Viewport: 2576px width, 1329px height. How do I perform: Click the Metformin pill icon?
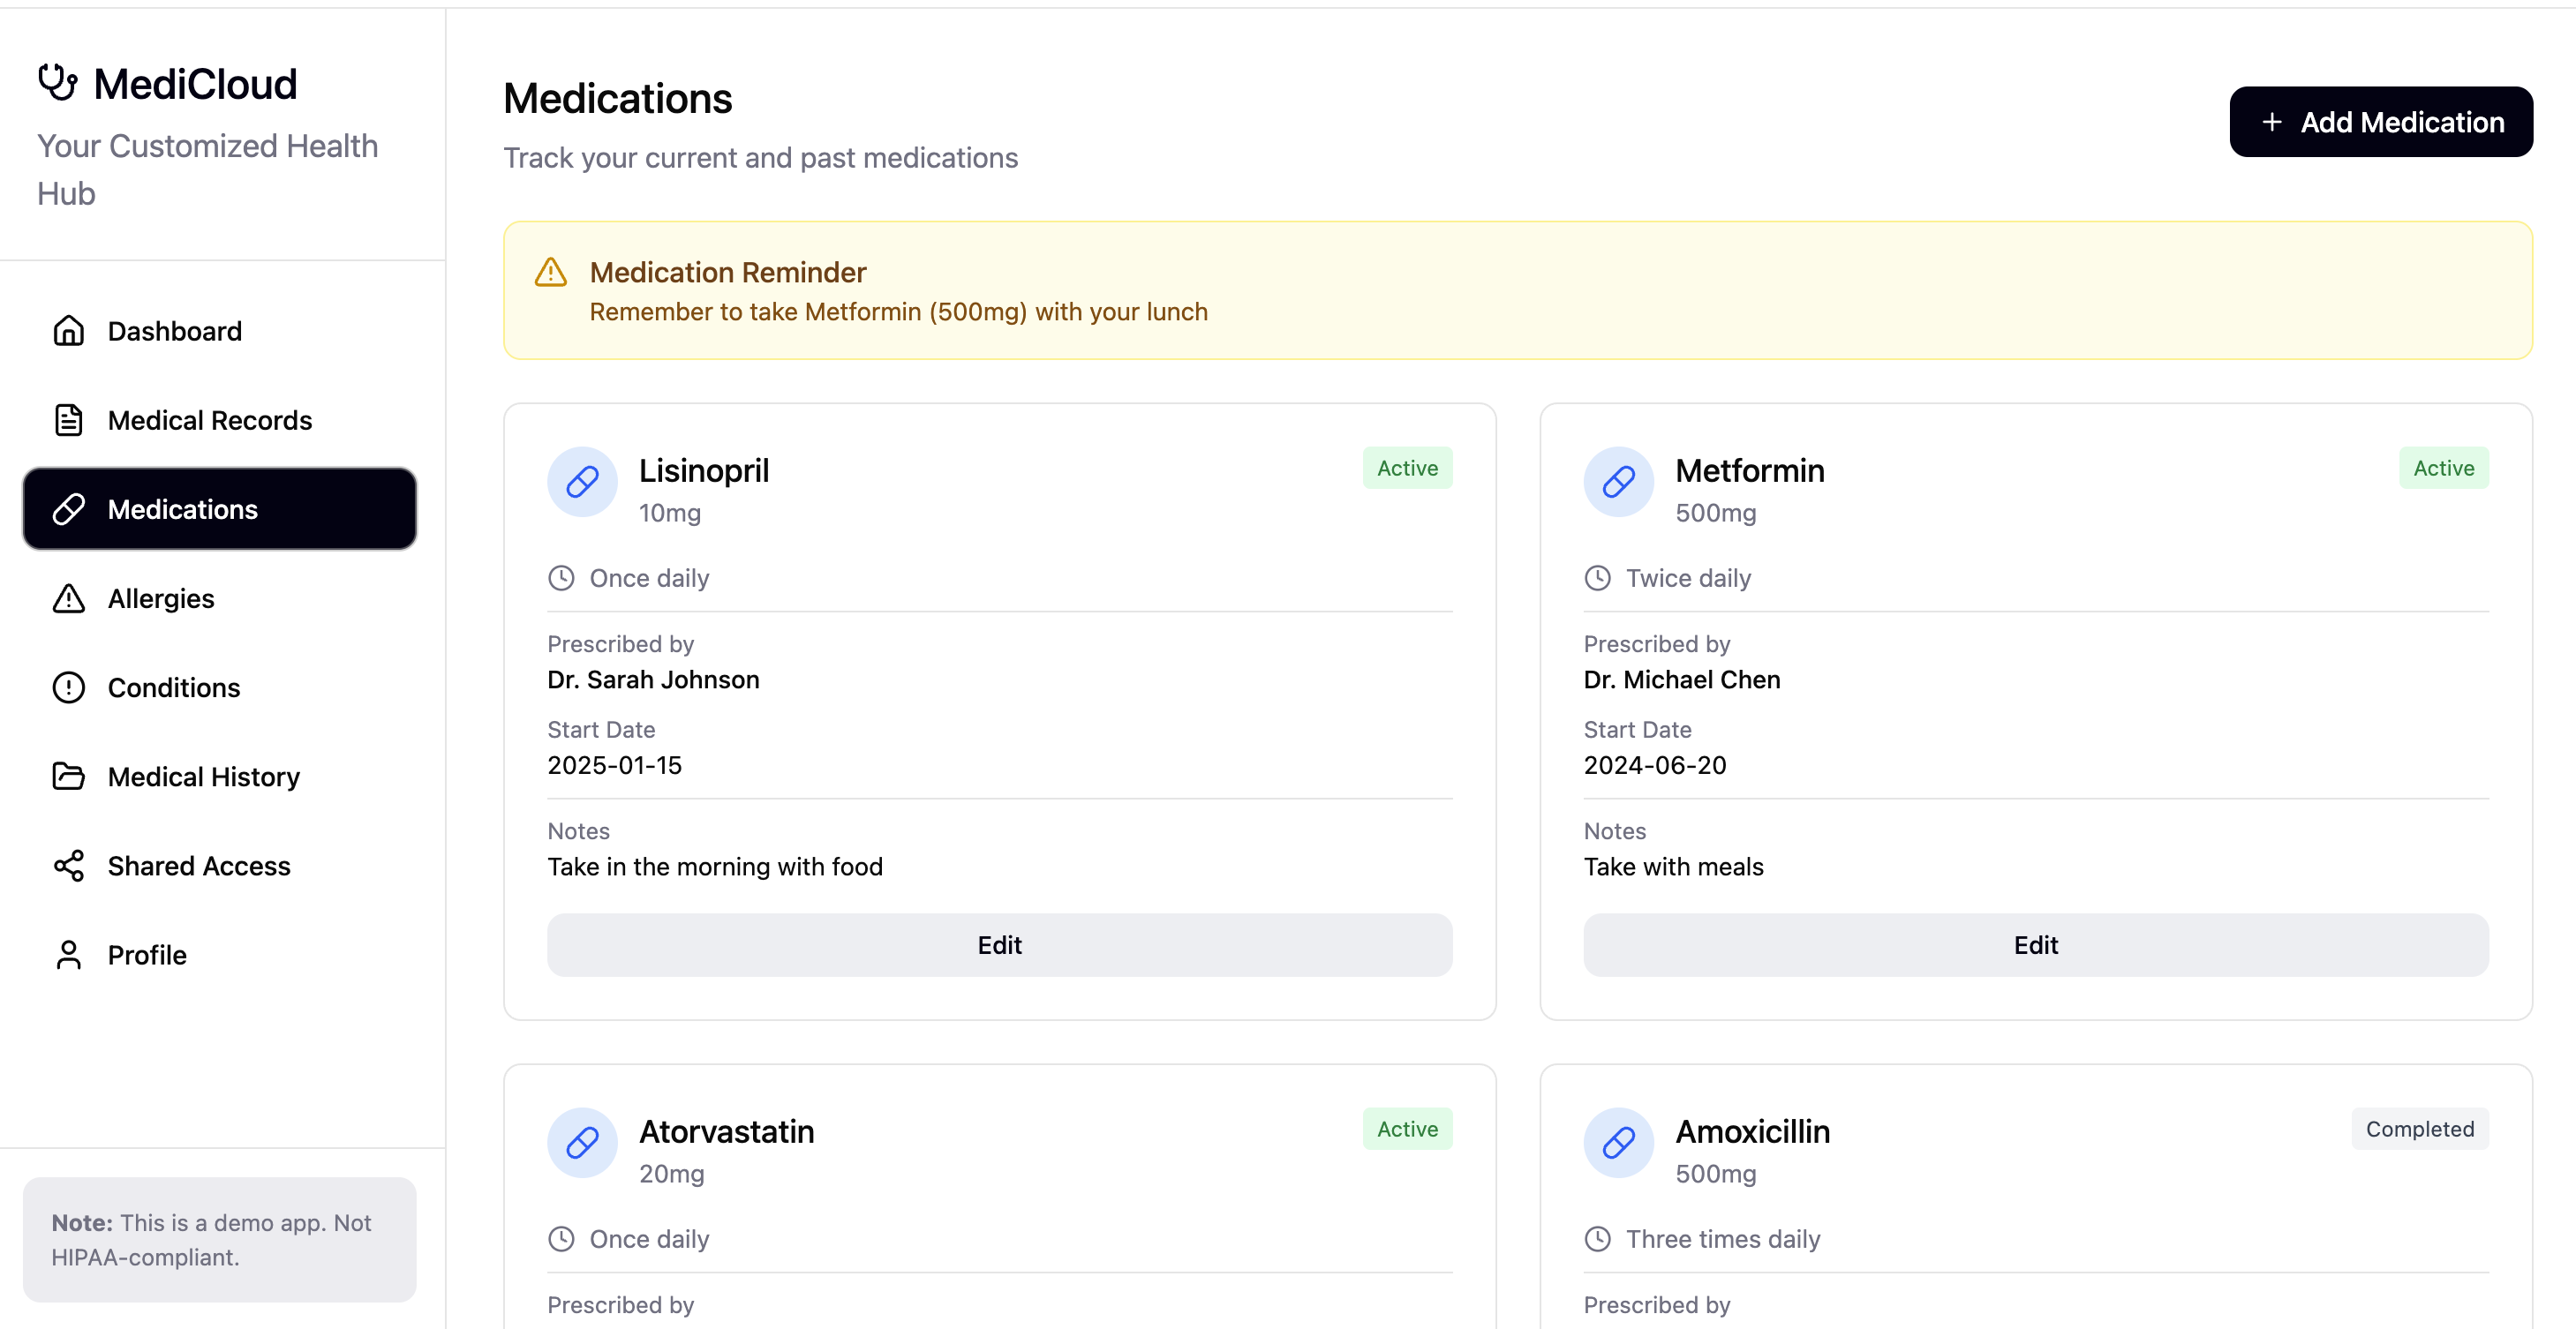(1618, 482)
